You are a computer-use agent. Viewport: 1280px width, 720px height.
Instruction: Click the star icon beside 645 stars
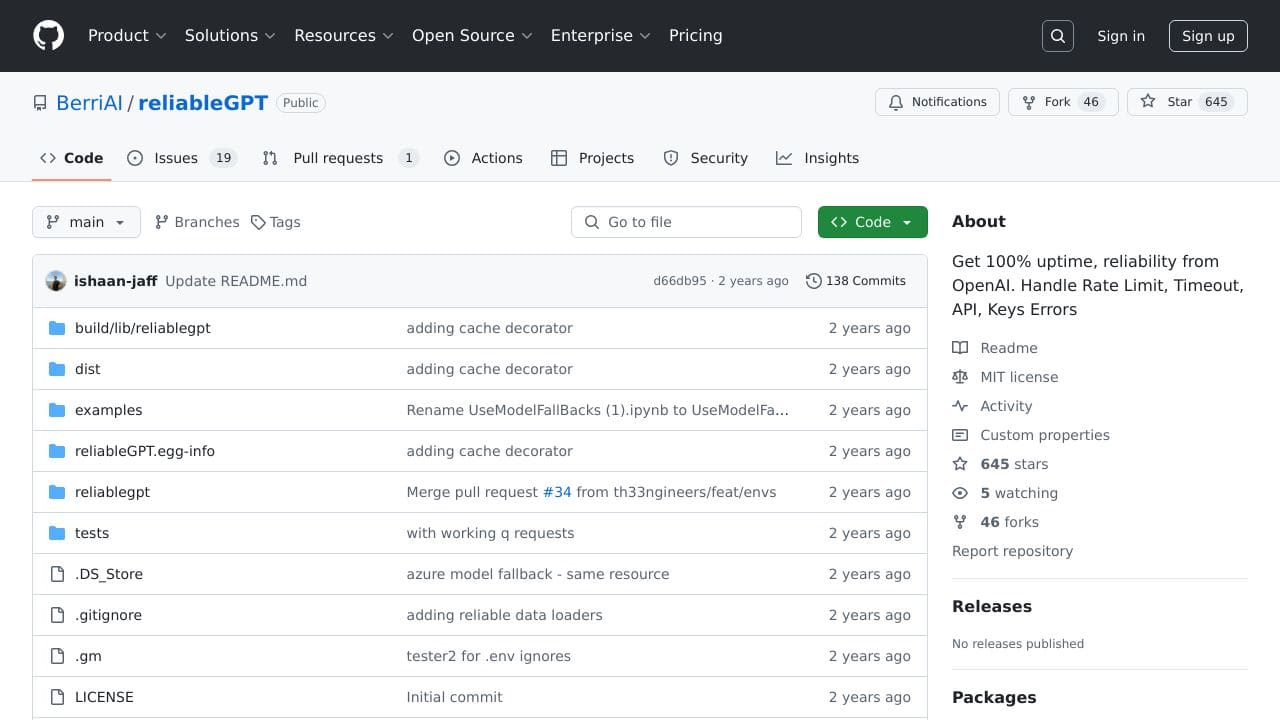tap(960, 464)
